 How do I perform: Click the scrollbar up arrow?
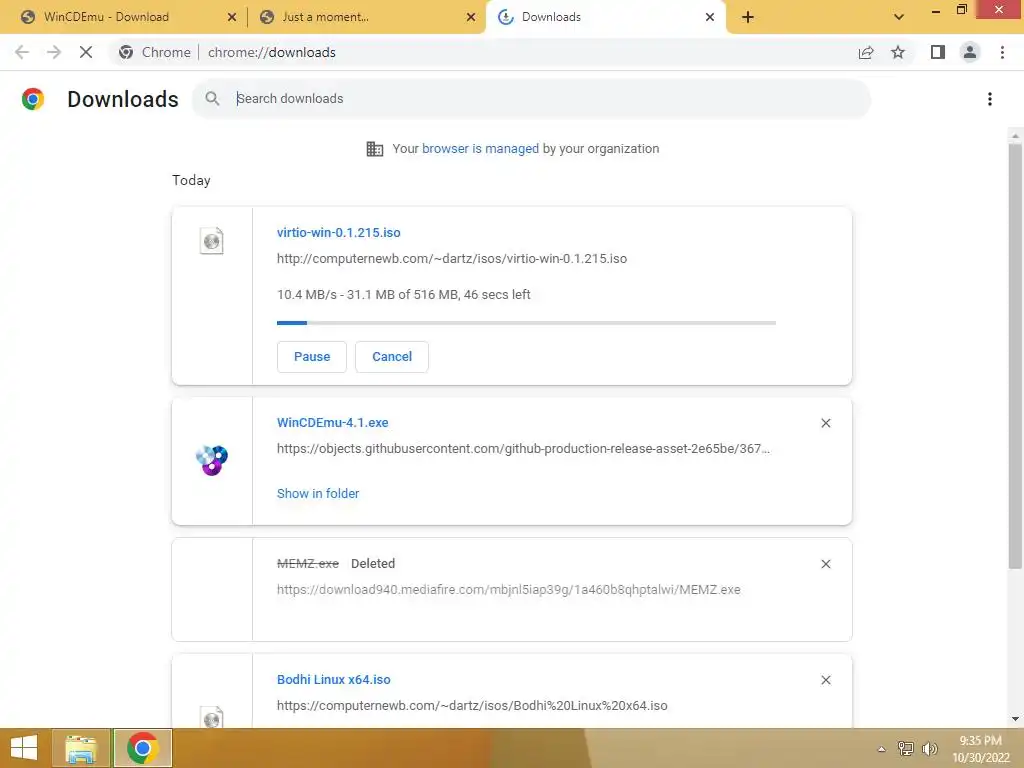[x=1015, y=136]
